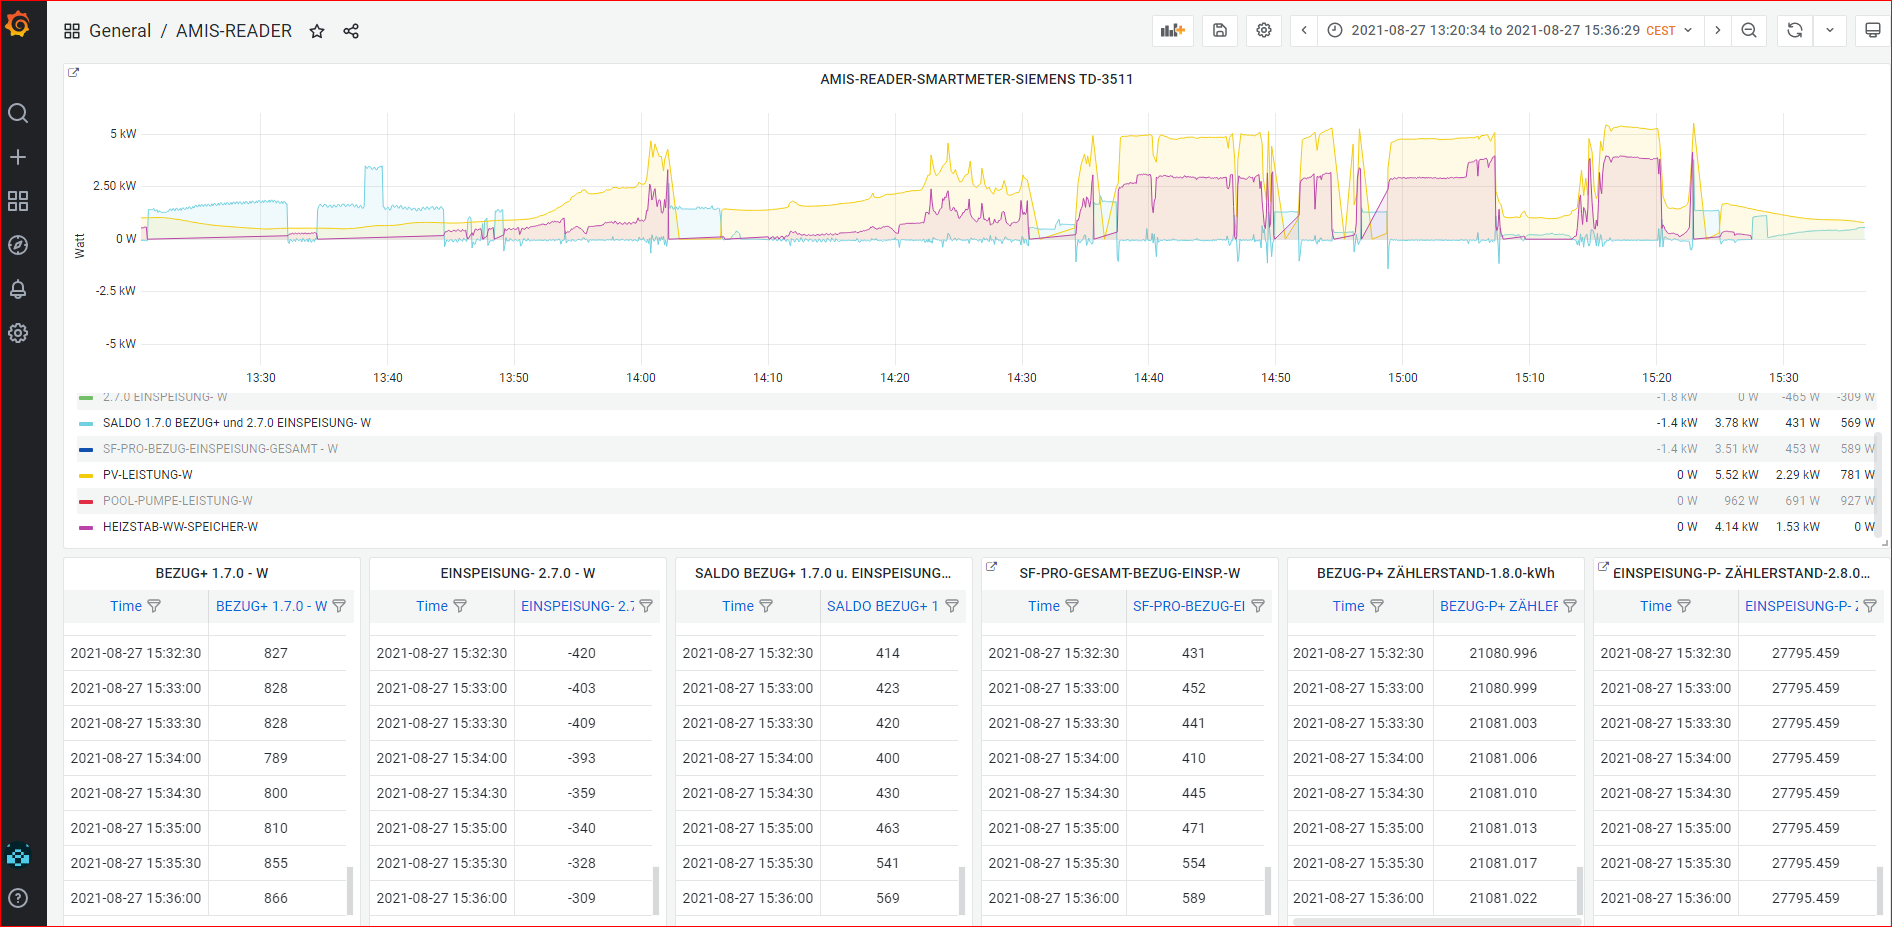Share the dashboard via share icon
This screenshot has height=927, width=1892.
[x=351, y=31]
